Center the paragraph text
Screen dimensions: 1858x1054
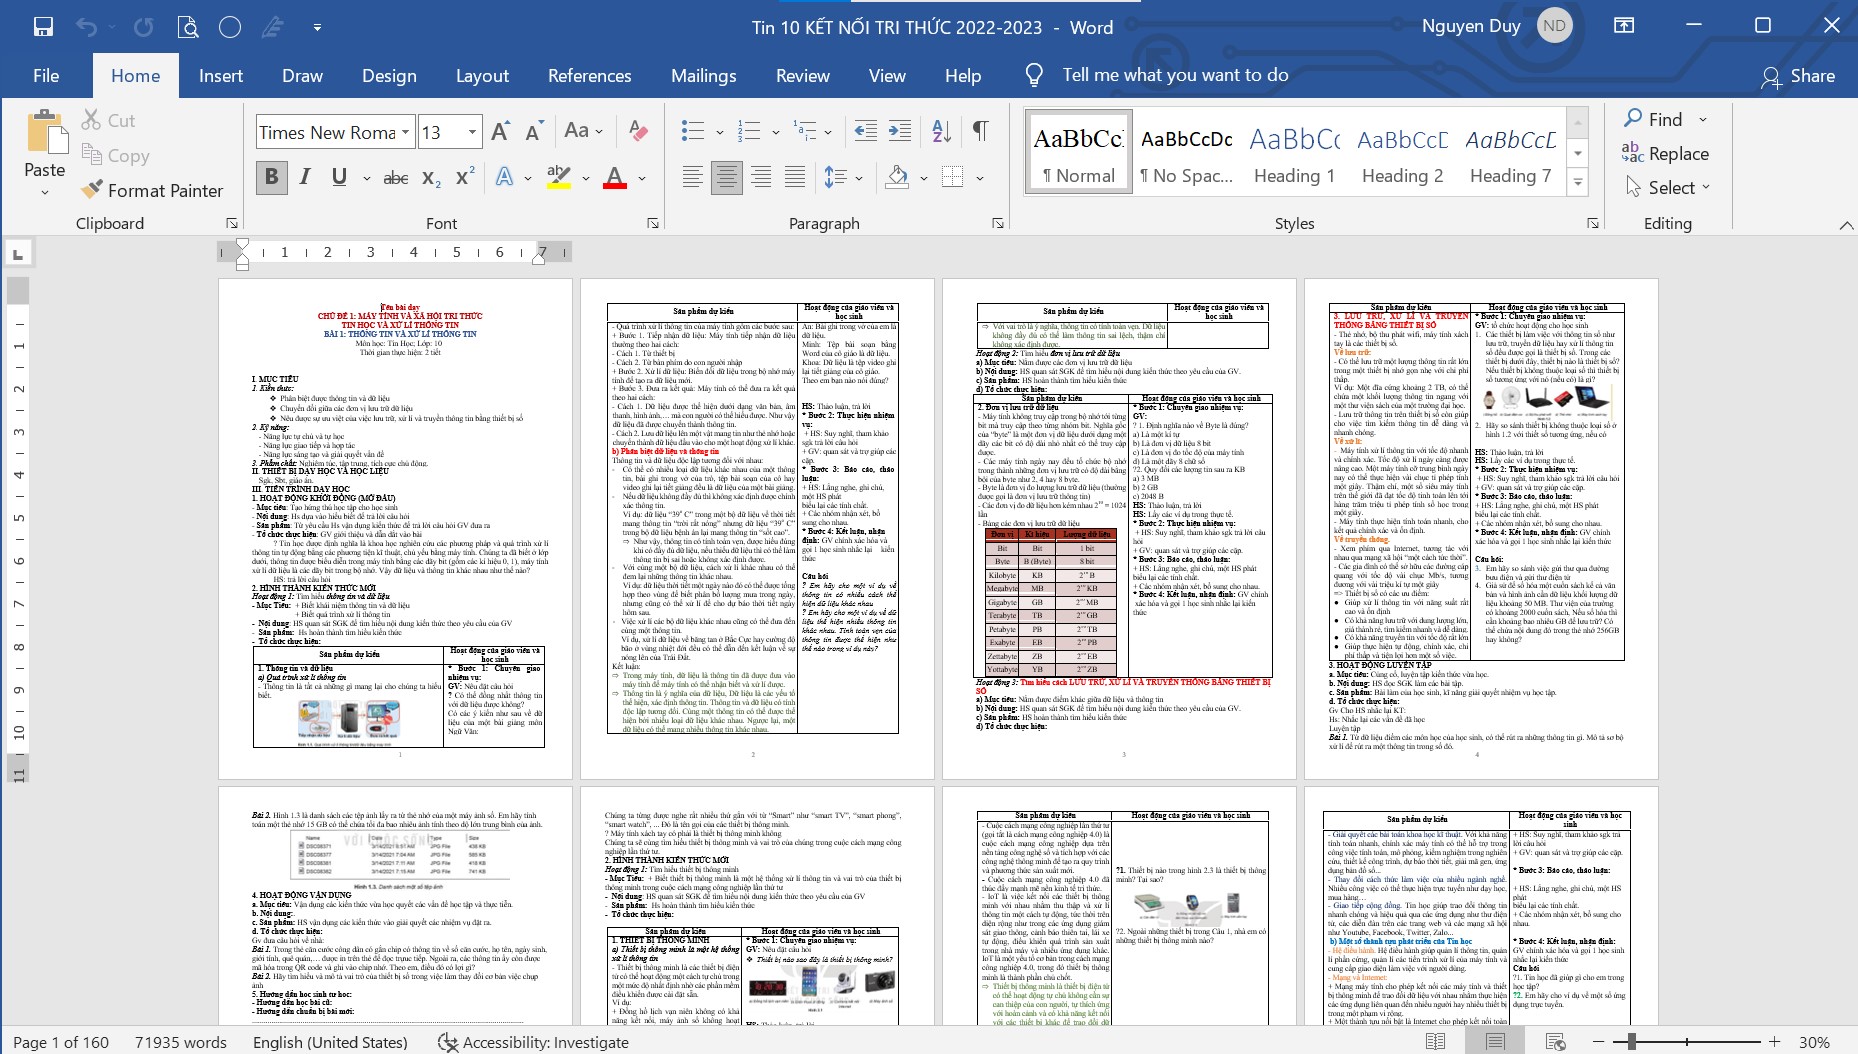[x=727, y=178]
